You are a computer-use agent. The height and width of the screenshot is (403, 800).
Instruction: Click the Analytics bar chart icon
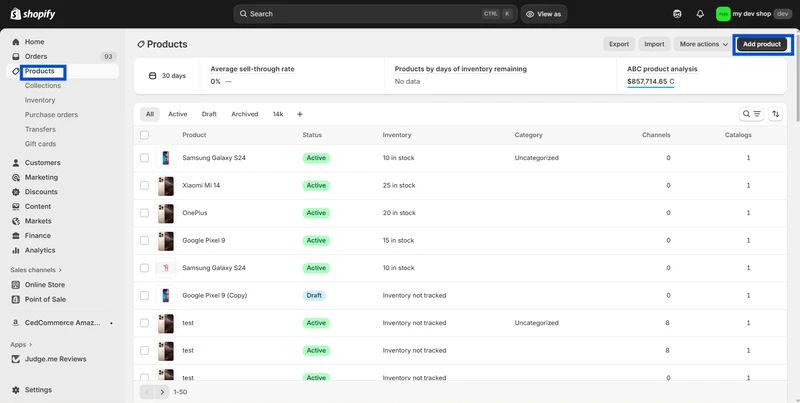coord(16,250)
